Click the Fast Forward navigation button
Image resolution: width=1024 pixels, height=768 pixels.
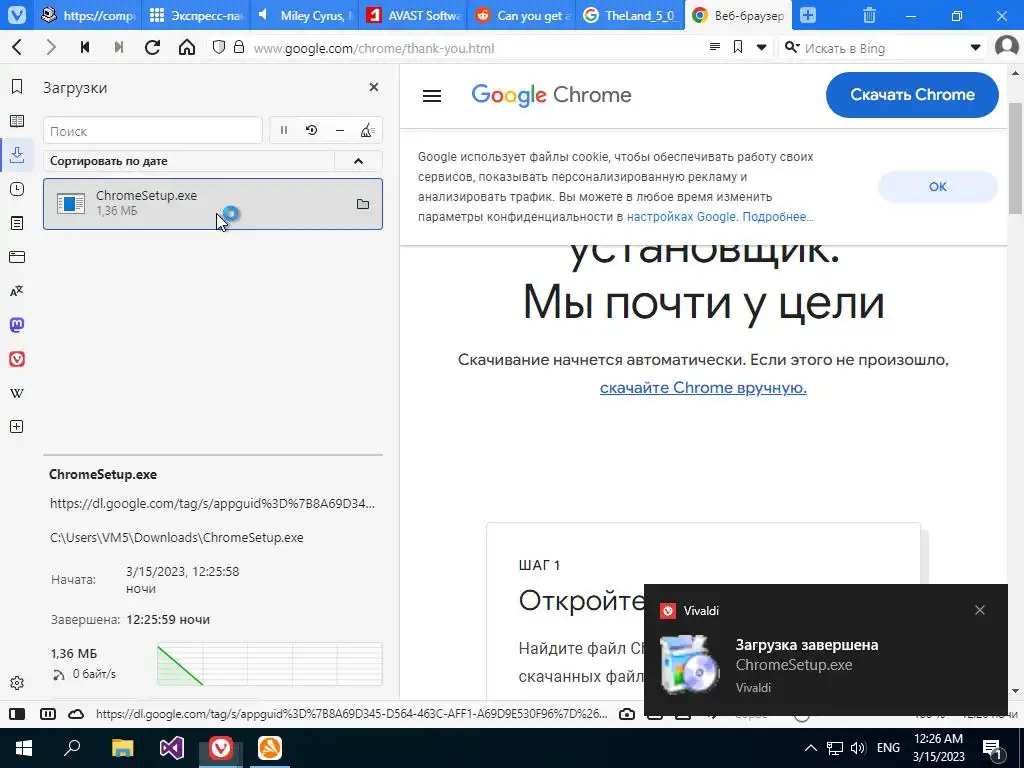pyautogui.click(x=119, y=47)
